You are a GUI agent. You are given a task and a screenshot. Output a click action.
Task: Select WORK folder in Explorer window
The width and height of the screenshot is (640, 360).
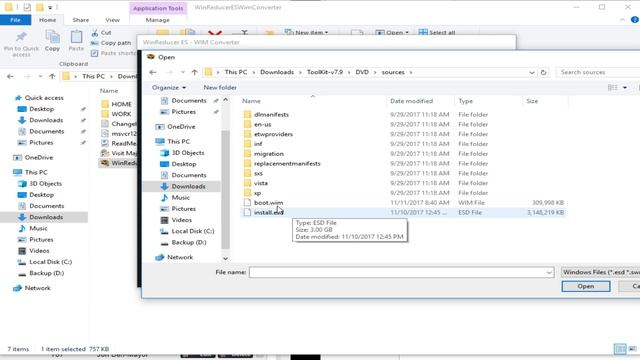click(121, 114)
